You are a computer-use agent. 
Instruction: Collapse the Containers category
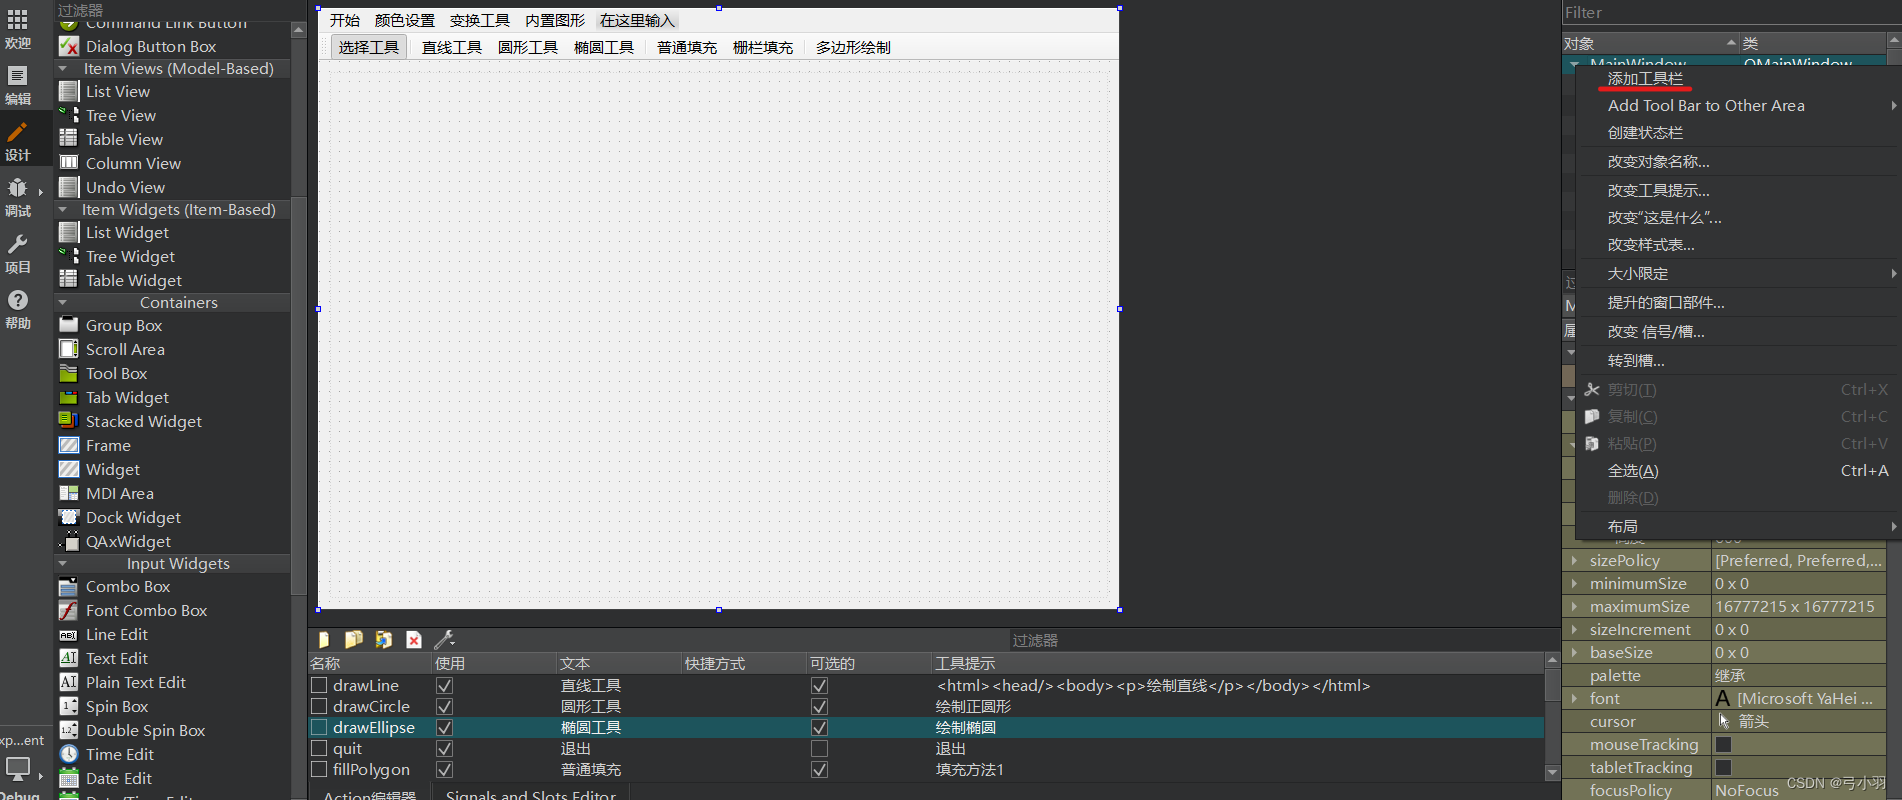[63, 302]
